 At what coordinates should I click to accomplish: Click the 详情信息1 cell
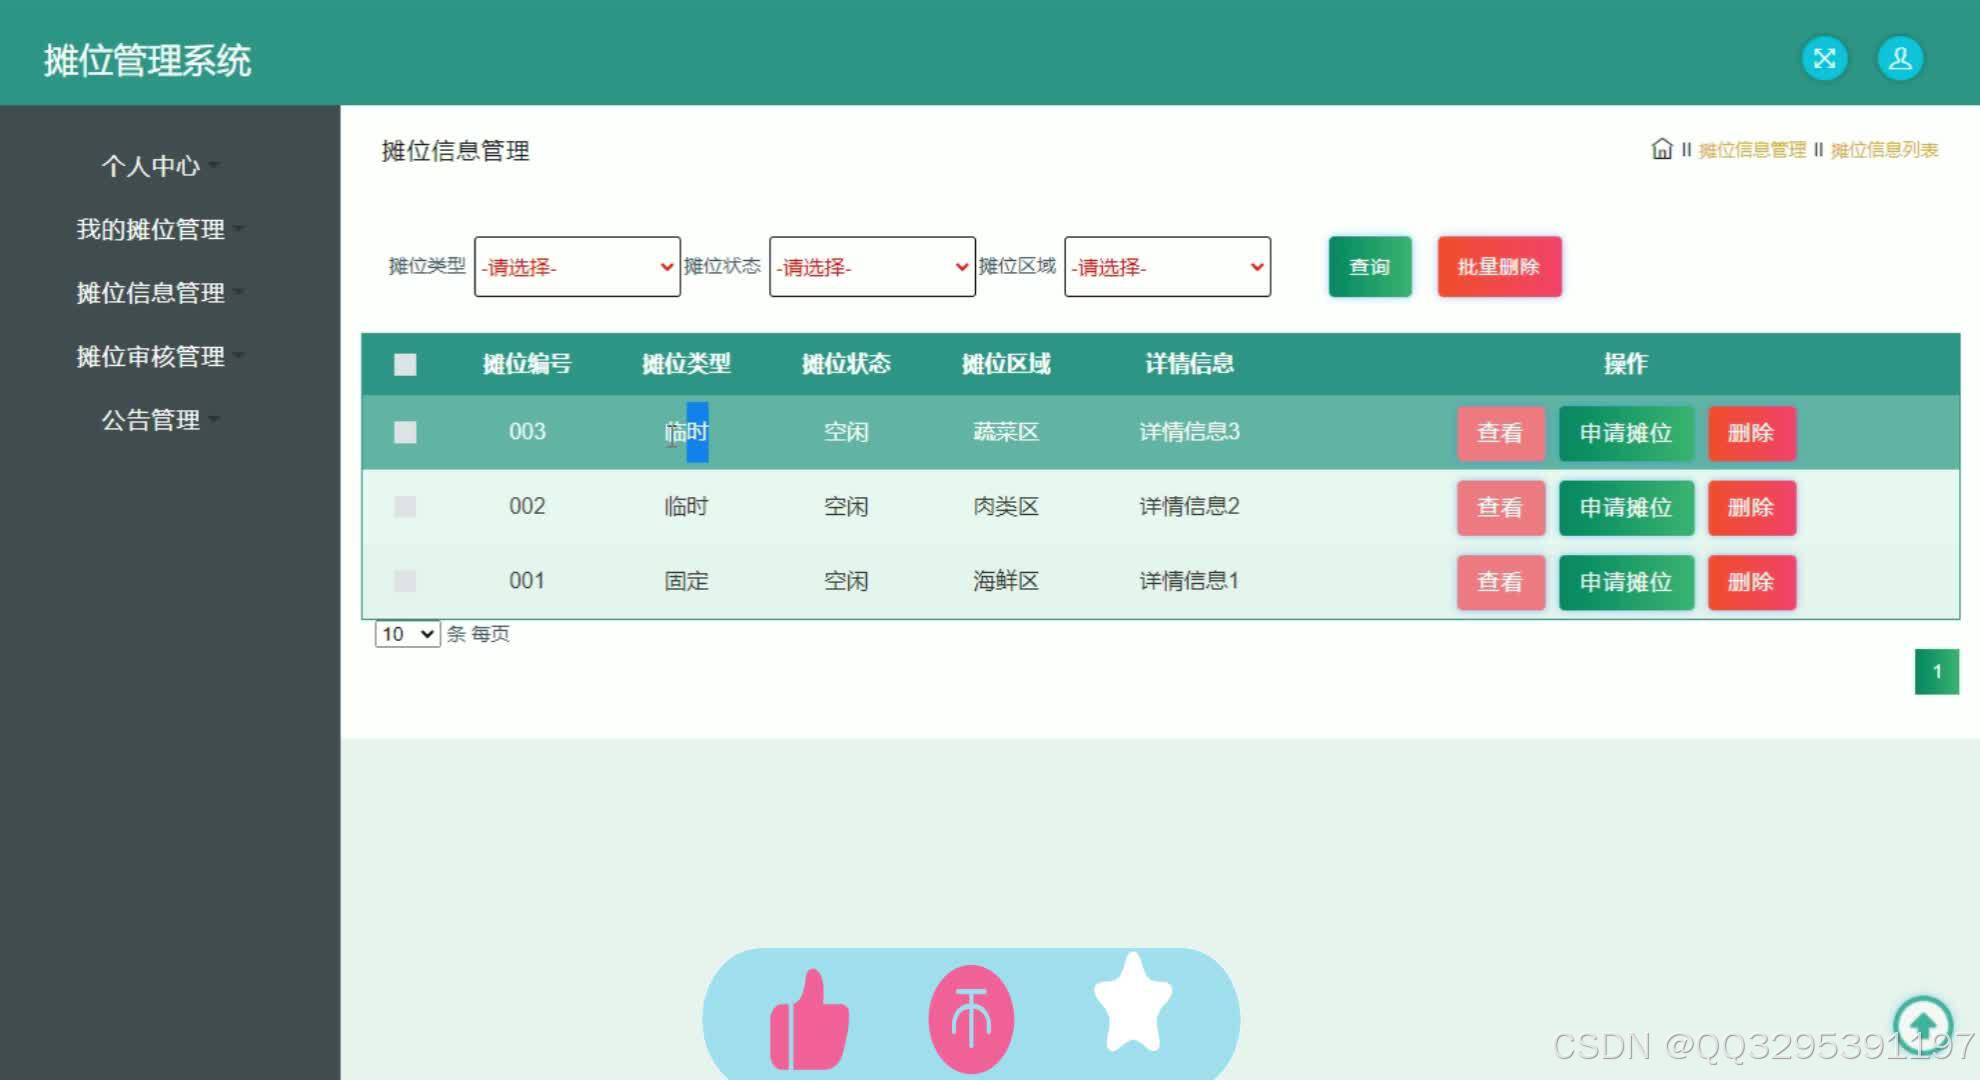tap(1189, 581)
